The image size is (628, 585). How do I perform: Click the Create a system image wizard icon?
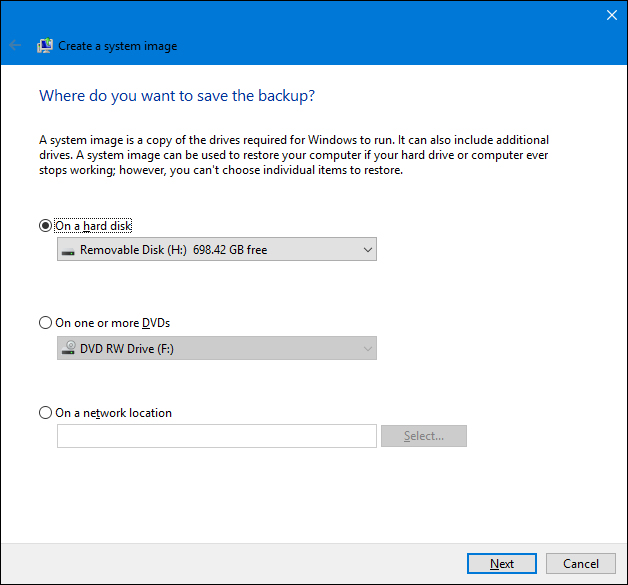click(45, 46)
